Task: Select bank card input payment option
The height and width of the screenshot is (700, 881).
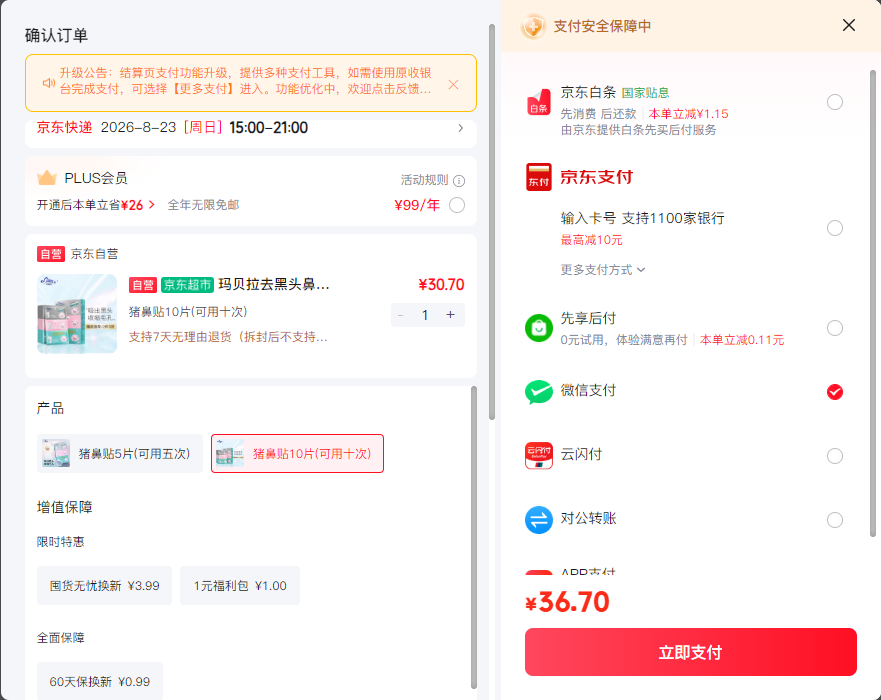Action: tap(834, 228)
